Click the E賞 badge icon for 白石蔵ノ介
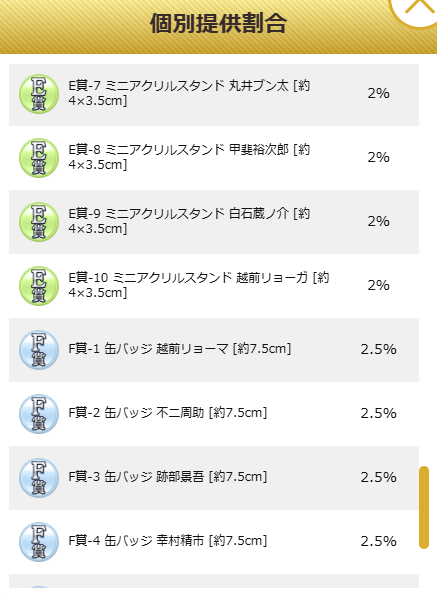Image resolution: width=437 pixels, height=595 pixels. click(39, 222)
